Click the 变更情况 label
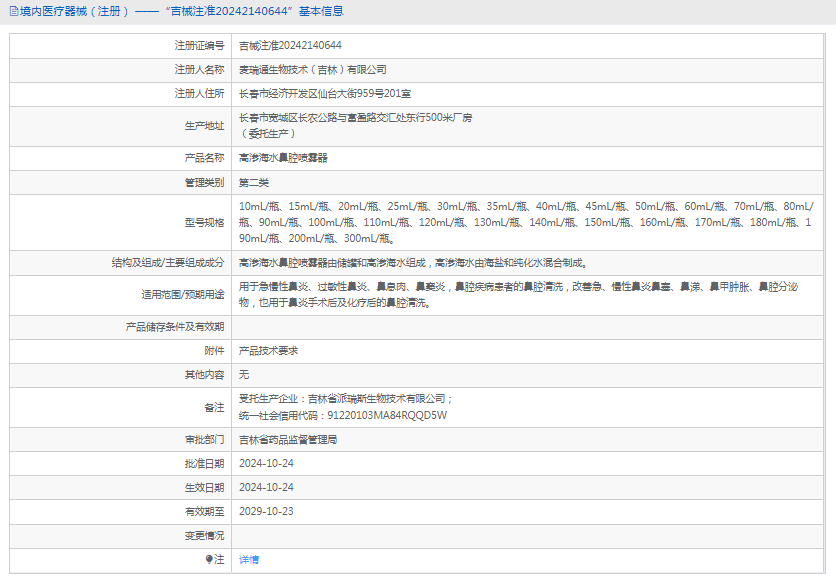 pos(204,536)
